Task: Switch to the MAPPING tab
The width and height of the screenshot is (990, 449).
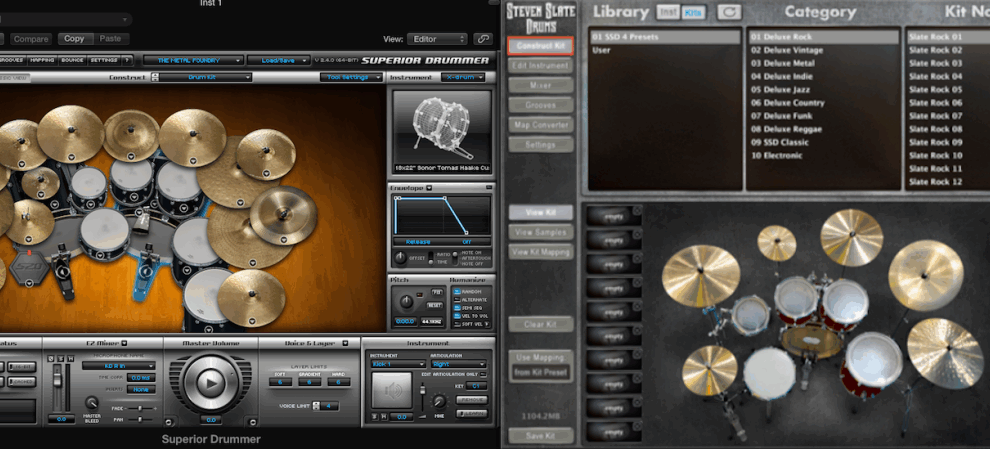Action: pos(42,60)
